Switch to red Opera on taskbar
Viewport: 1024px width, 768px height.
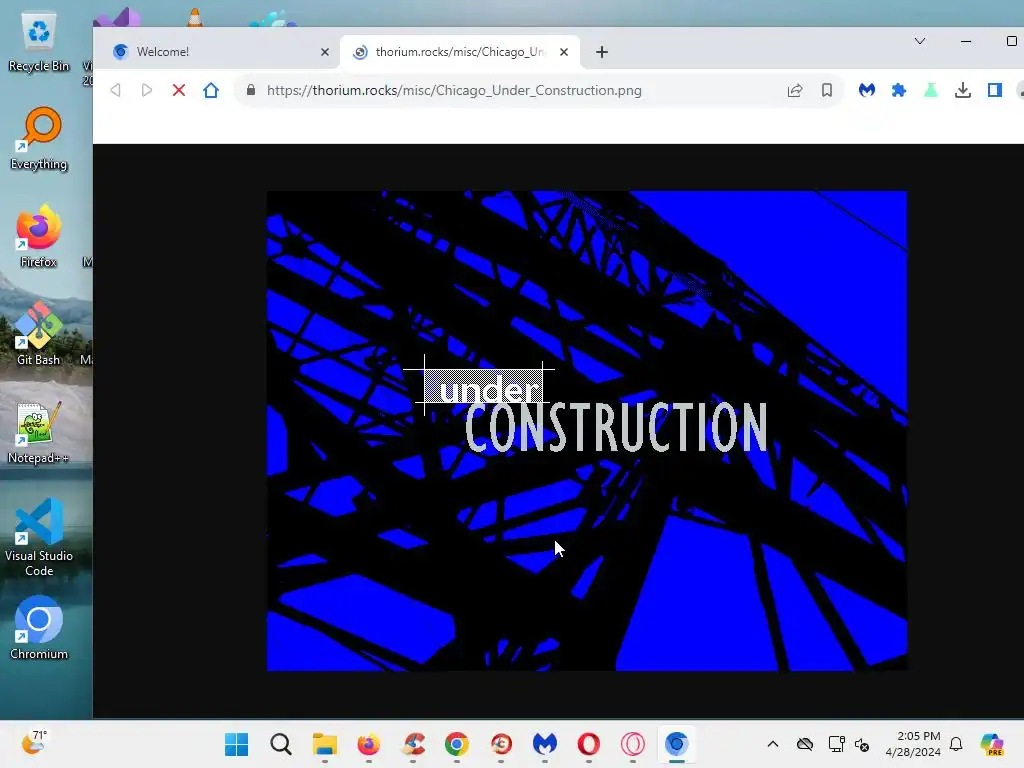(x=588, y=744)
